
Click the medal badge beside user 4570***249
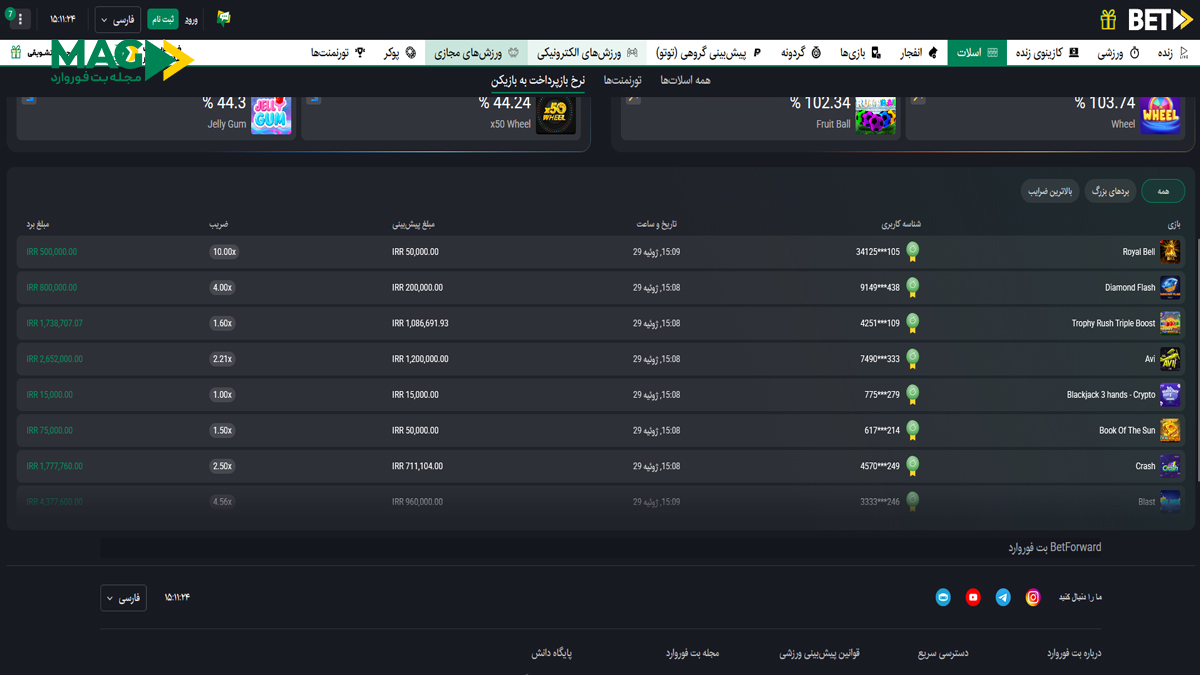coord(912,466)
